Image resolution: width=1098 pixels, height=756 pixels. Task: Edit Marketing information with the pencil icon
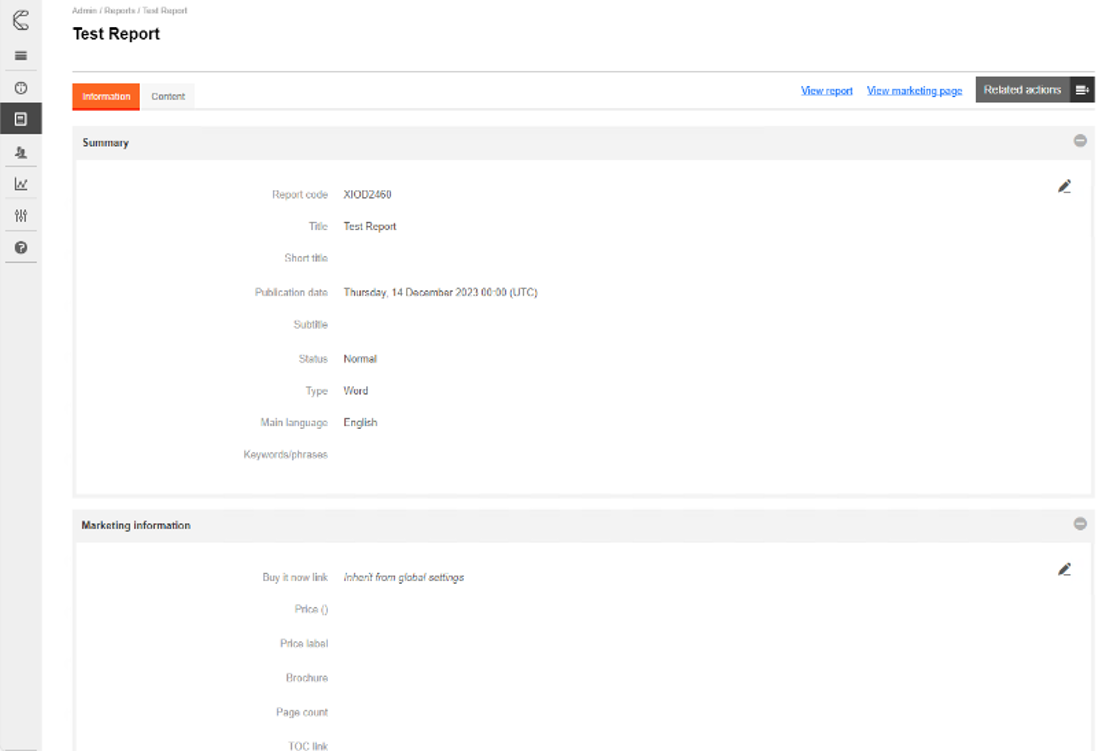pos(1064,569)
